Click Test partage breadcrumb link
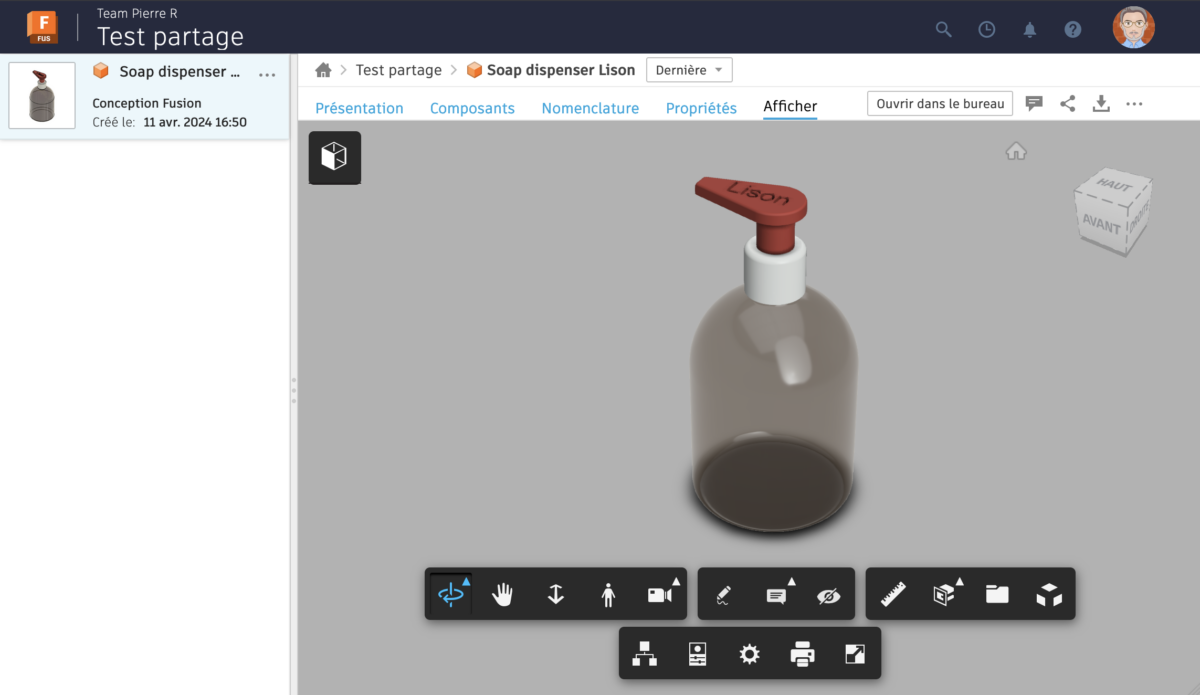Image resolution: width=1200 pixels, height=695 pixels. click(x=398, y=70)
